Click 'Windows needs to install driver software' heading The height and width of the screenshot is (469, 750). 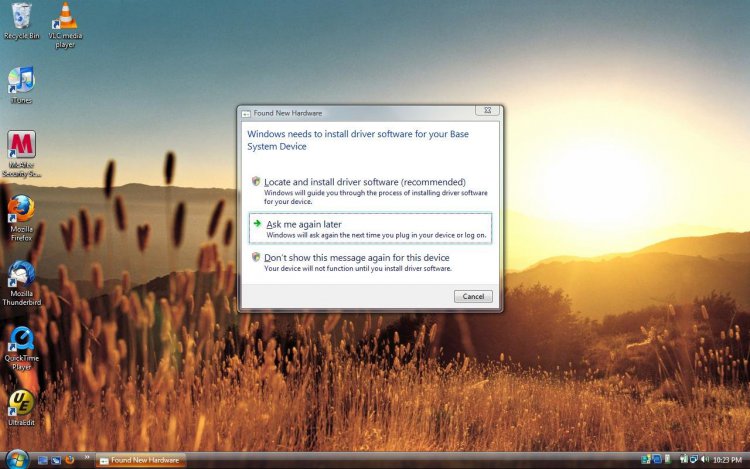tap(358, 140)
